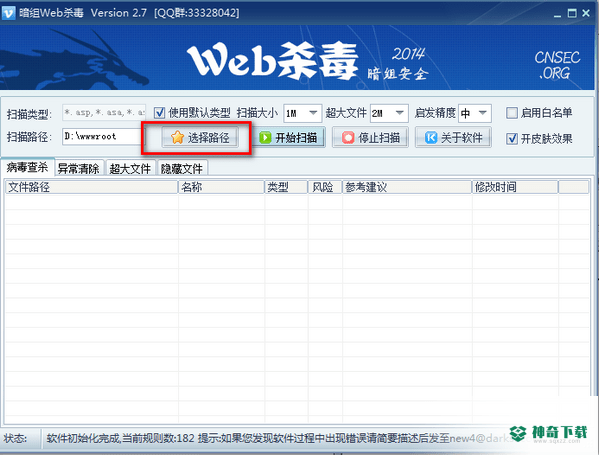Click the 扫描类型 input field
This screenshot has height=455, width=599.
point(104,113)
